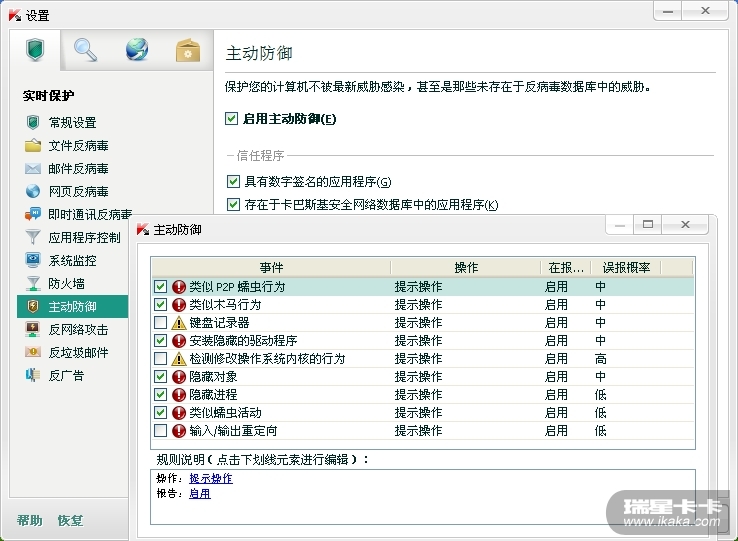Click the 启用 report link in rule description
Image resolution: width=738 pixels, height=541 pixels.
tap(199, 494)
